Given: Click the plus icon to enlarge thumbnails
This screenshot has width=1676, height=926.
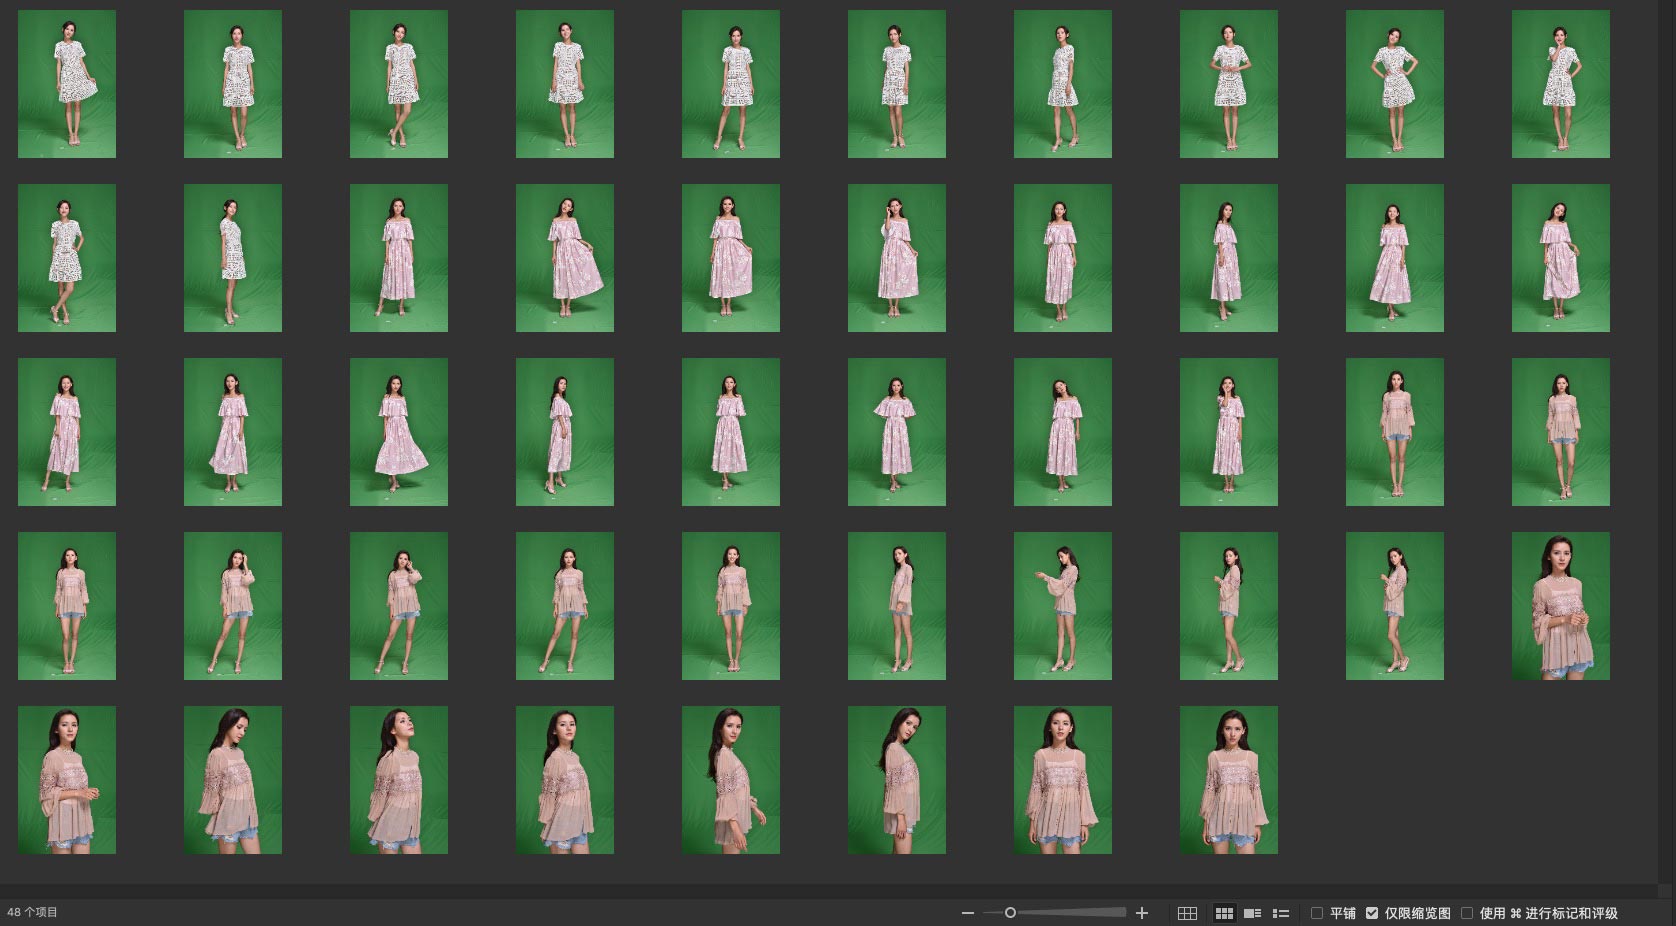Looking at the screenshot, I should (1142, 913).
